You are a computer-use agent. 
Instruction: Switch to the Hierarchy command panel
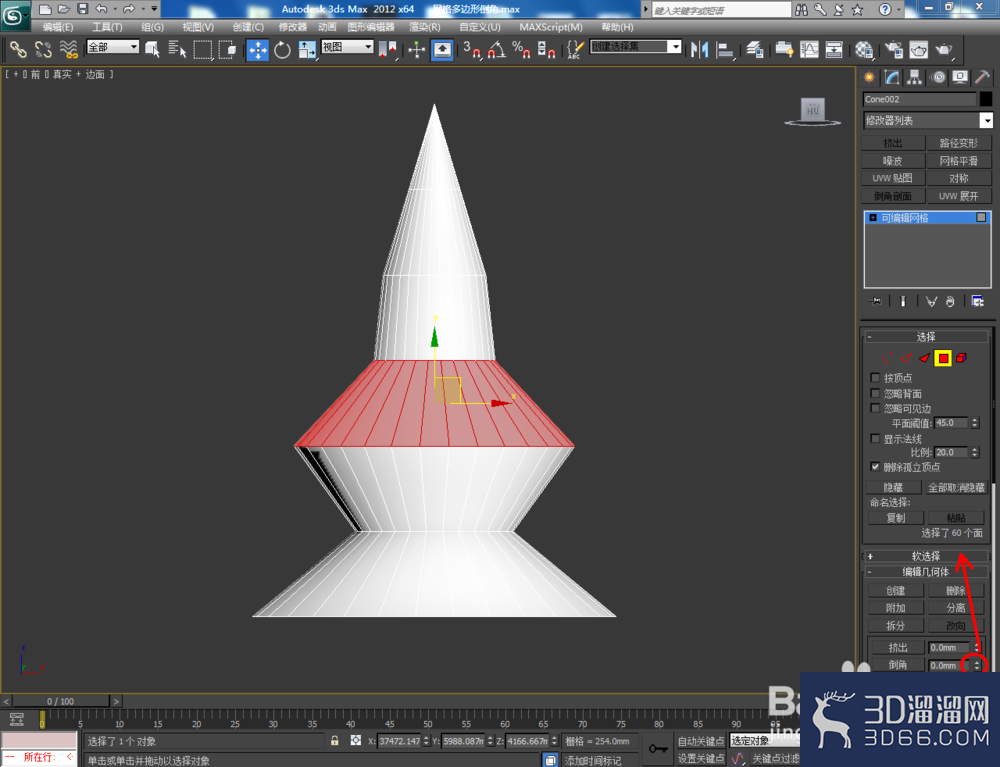click(x=915, y=77)
